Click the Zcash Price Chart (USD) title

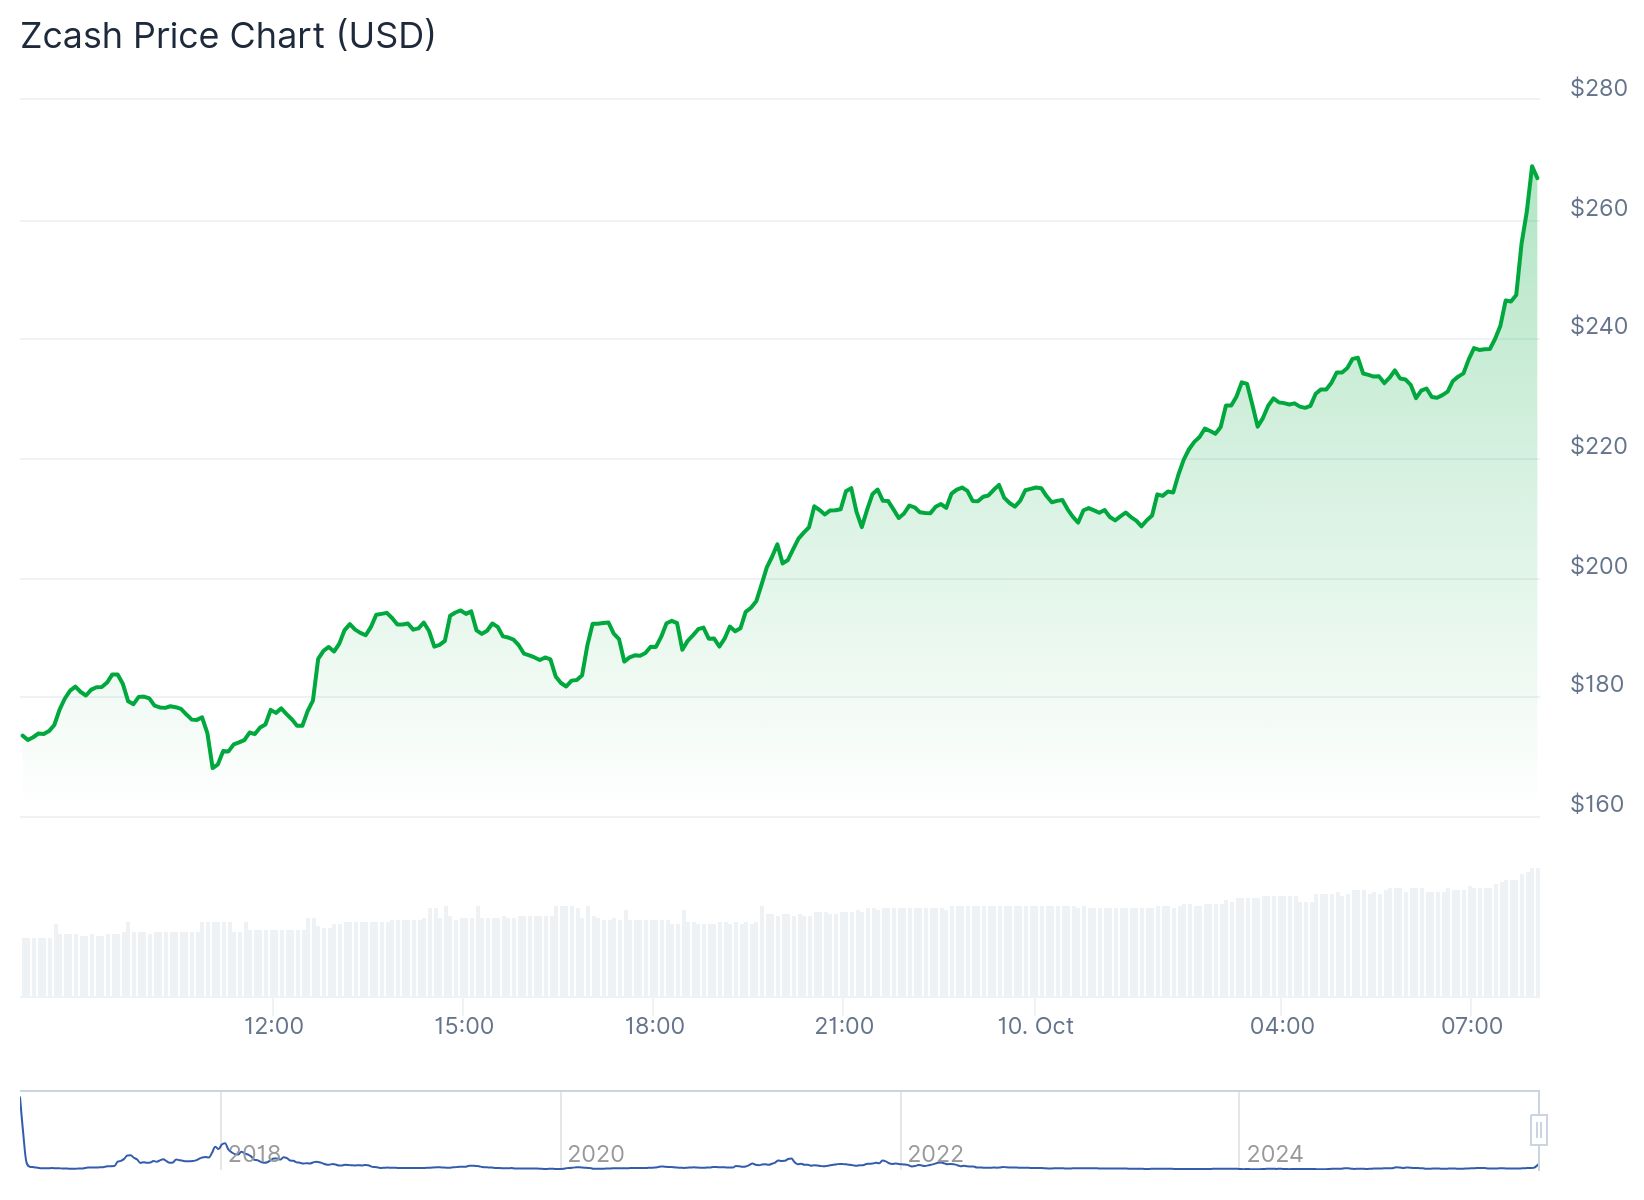point(228,35)
